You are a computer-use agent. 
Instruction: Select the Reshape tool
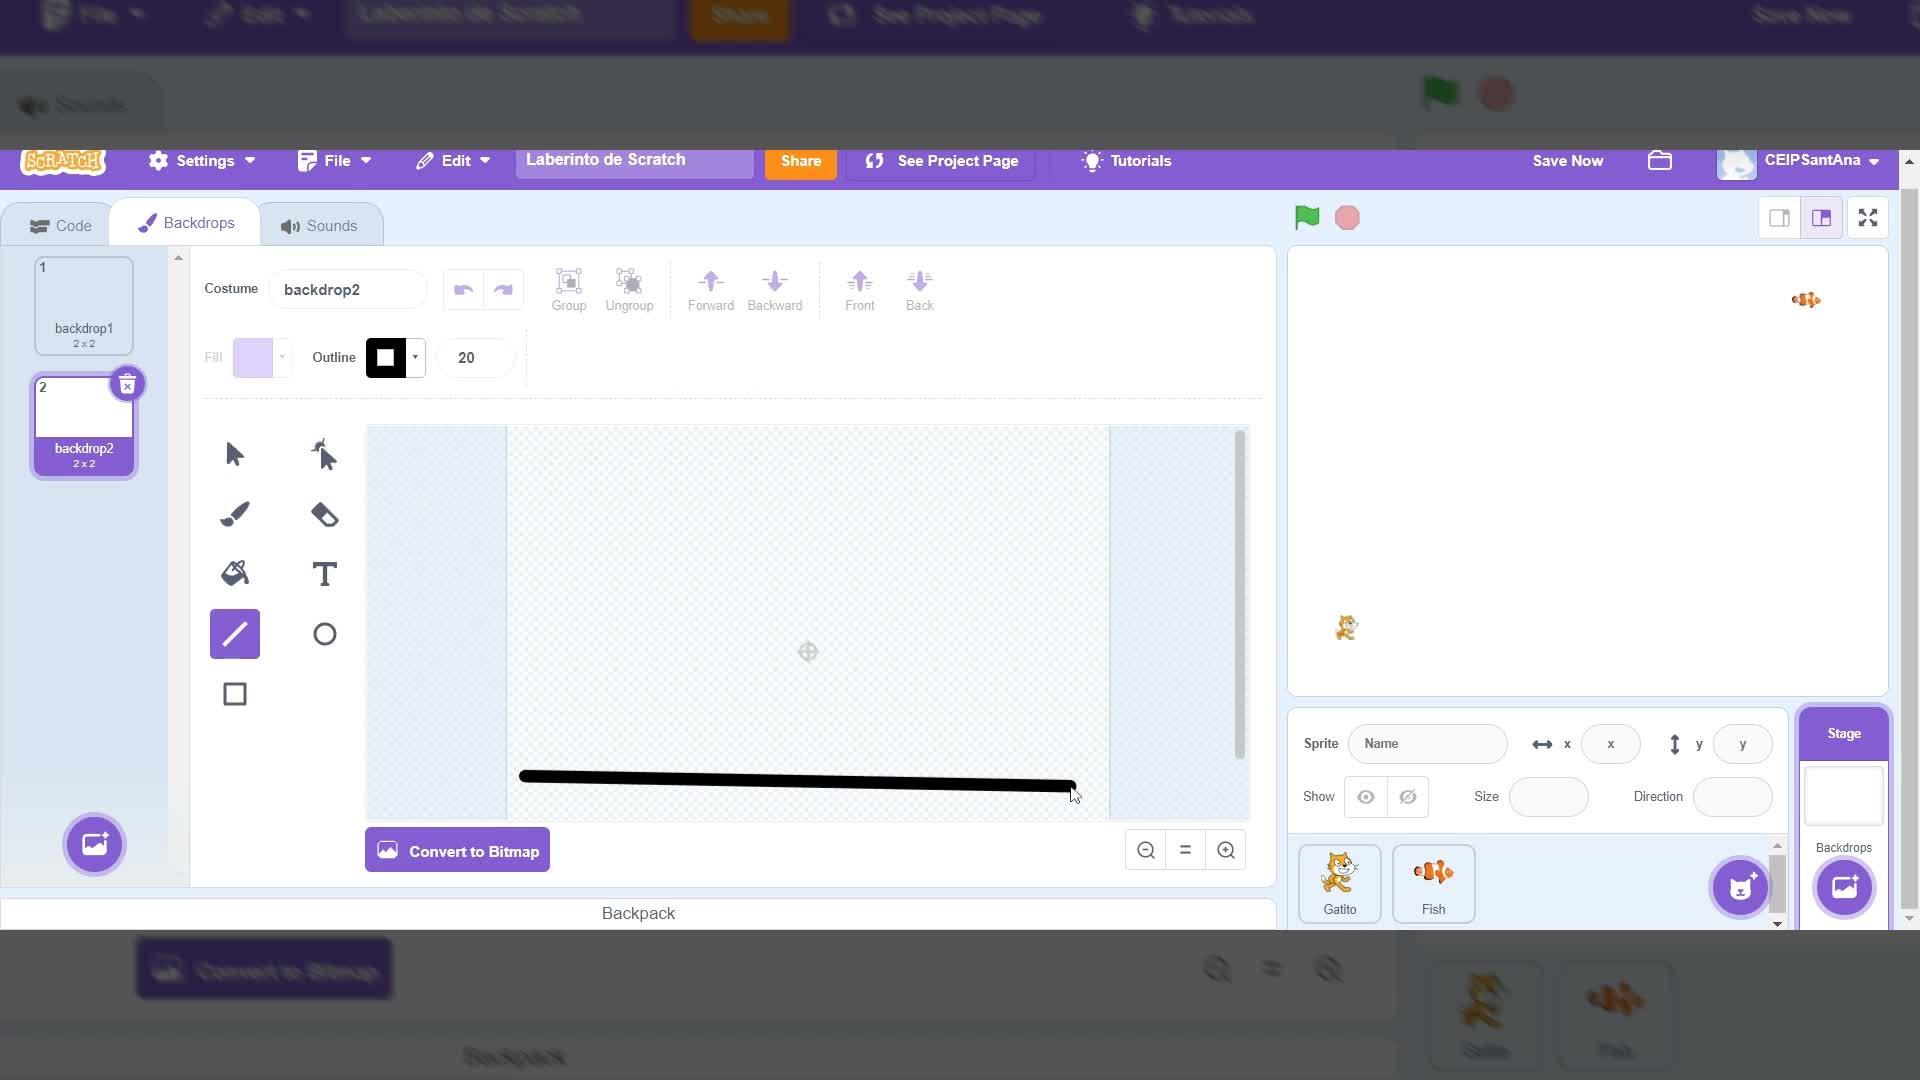(324, 454)
